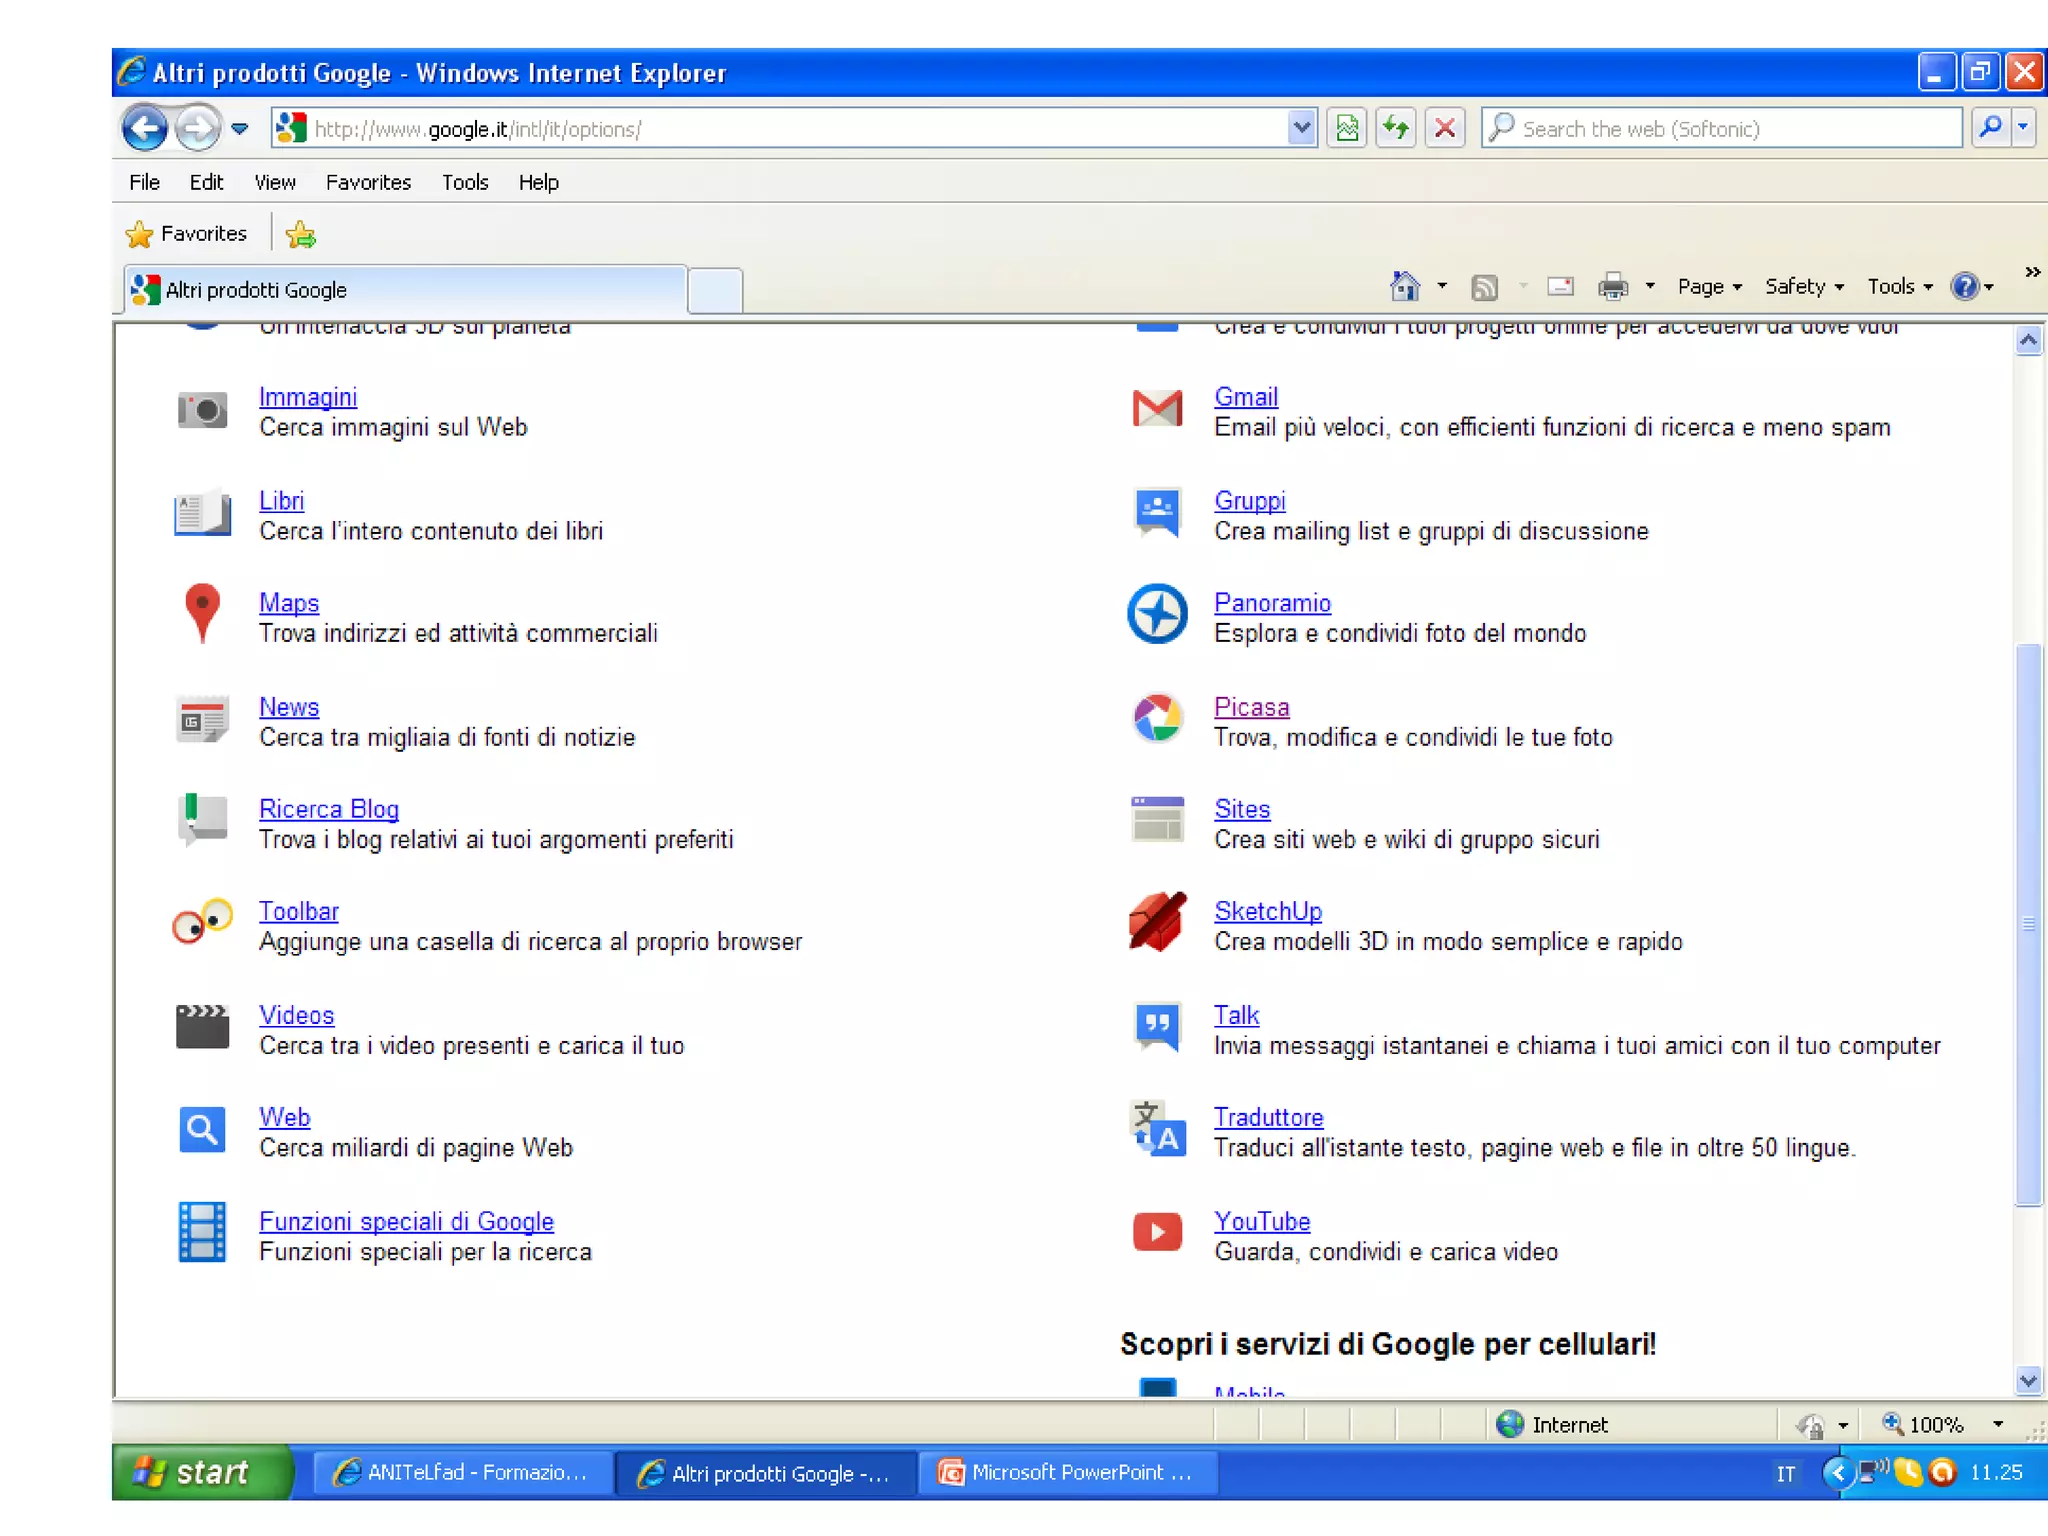Expand the zoom level 100% dropdown
The image size is (2048, 1536).
(x=1997, y=1424)
